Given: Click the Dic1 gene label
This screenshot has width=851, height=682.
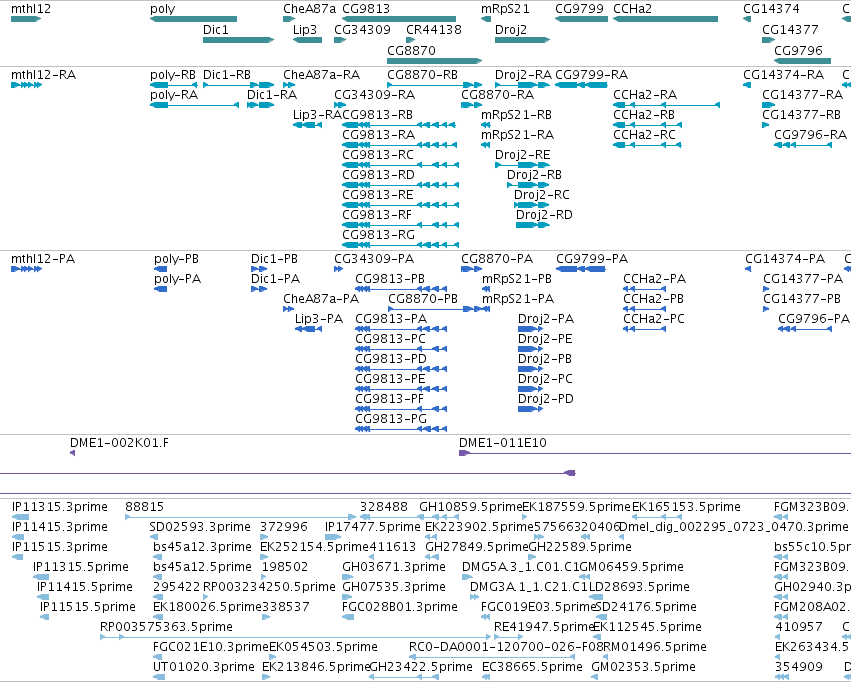Looking at the screenshot, I should pos(215,29).
